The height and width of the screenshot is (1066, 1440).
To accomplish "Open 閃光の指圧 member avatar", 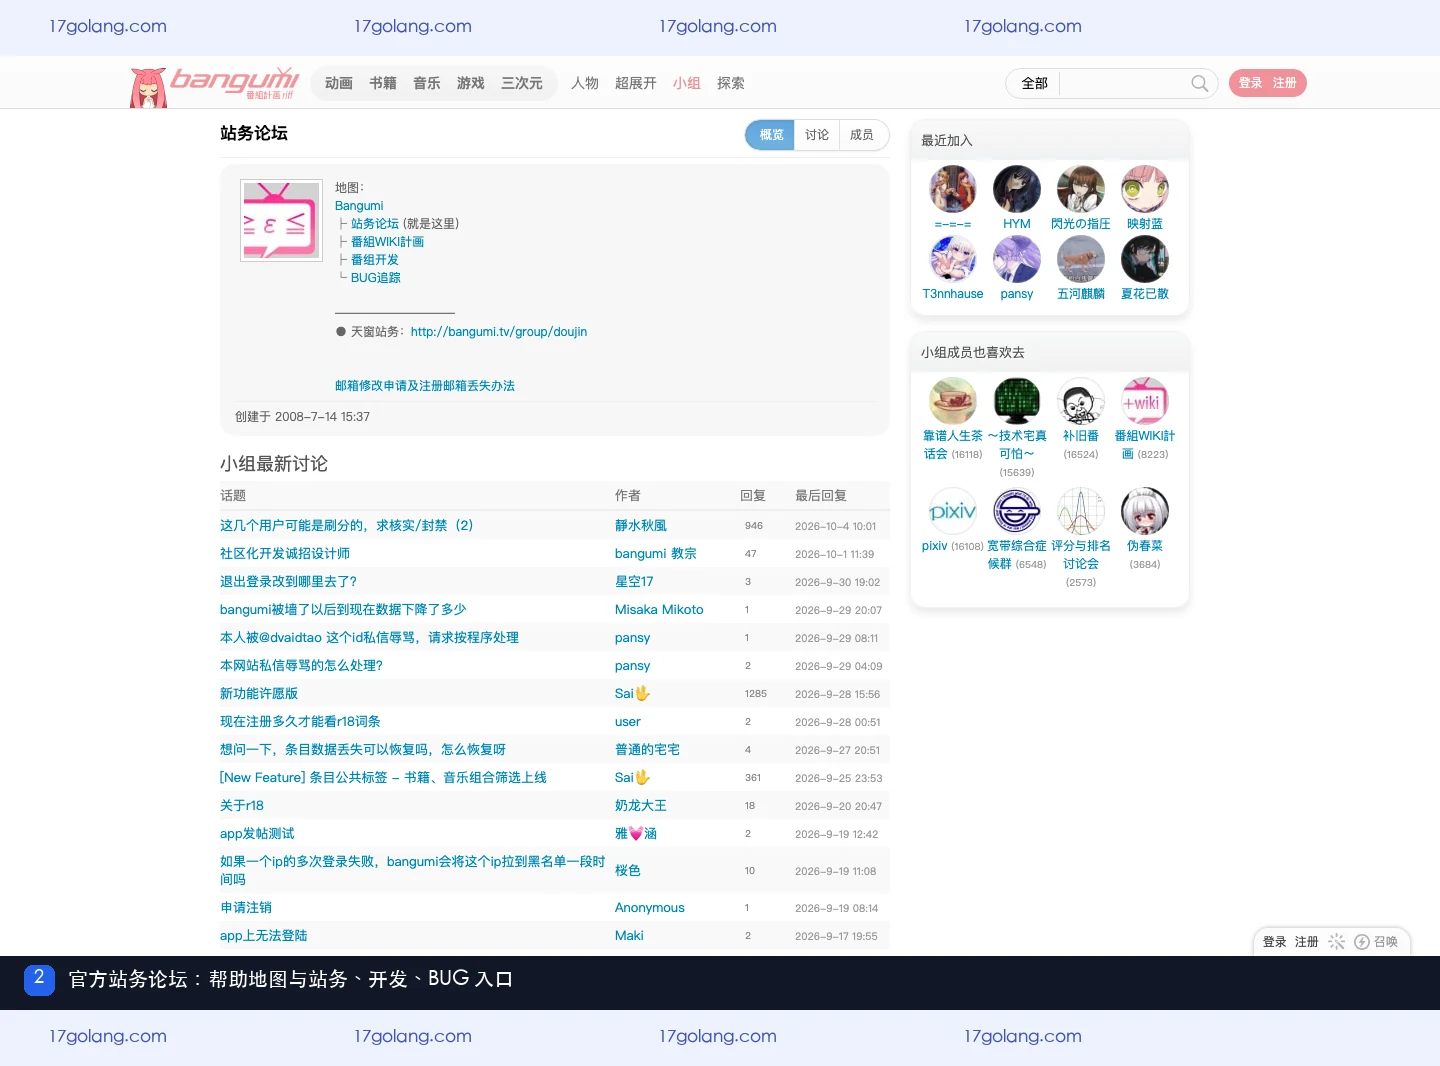I will pyautogui.click(x=1081, y=189).
